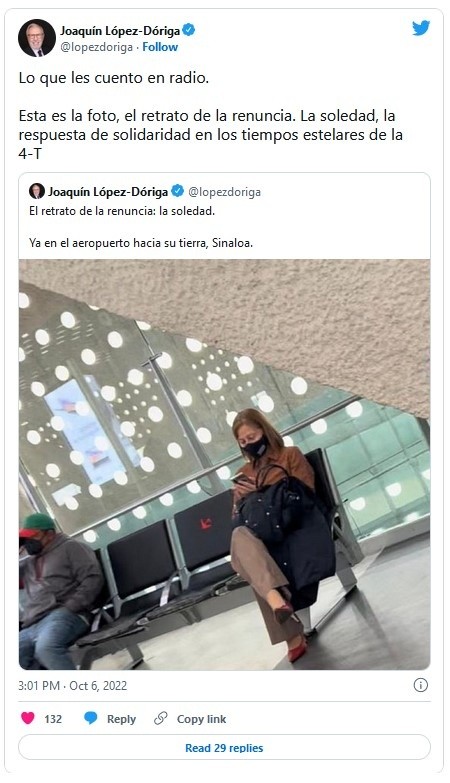
Task: Click the chain link copy icon
Action: click(160, 719)
